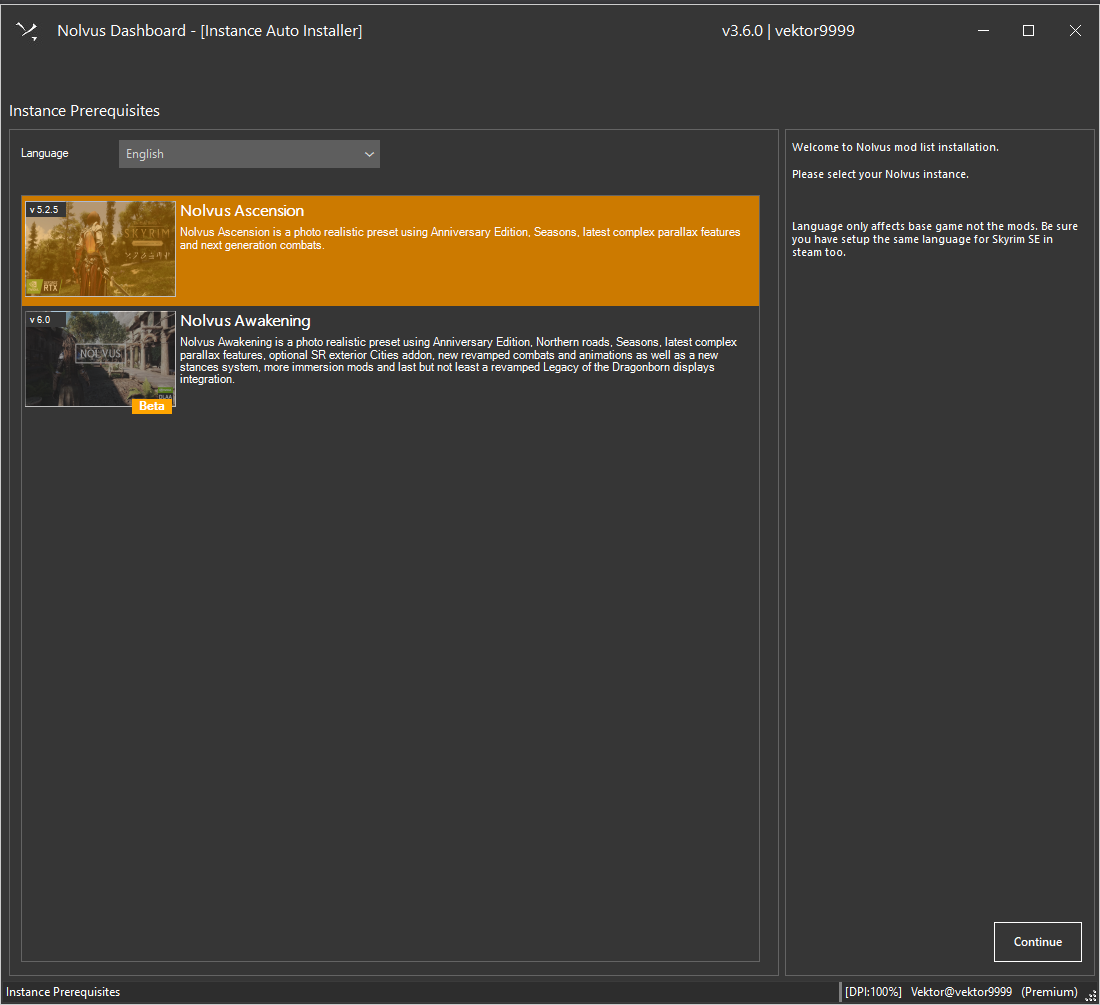Click the v 5.2.5 version badge
Screen dimensions: 1100x1005
[x=45, y=210]
